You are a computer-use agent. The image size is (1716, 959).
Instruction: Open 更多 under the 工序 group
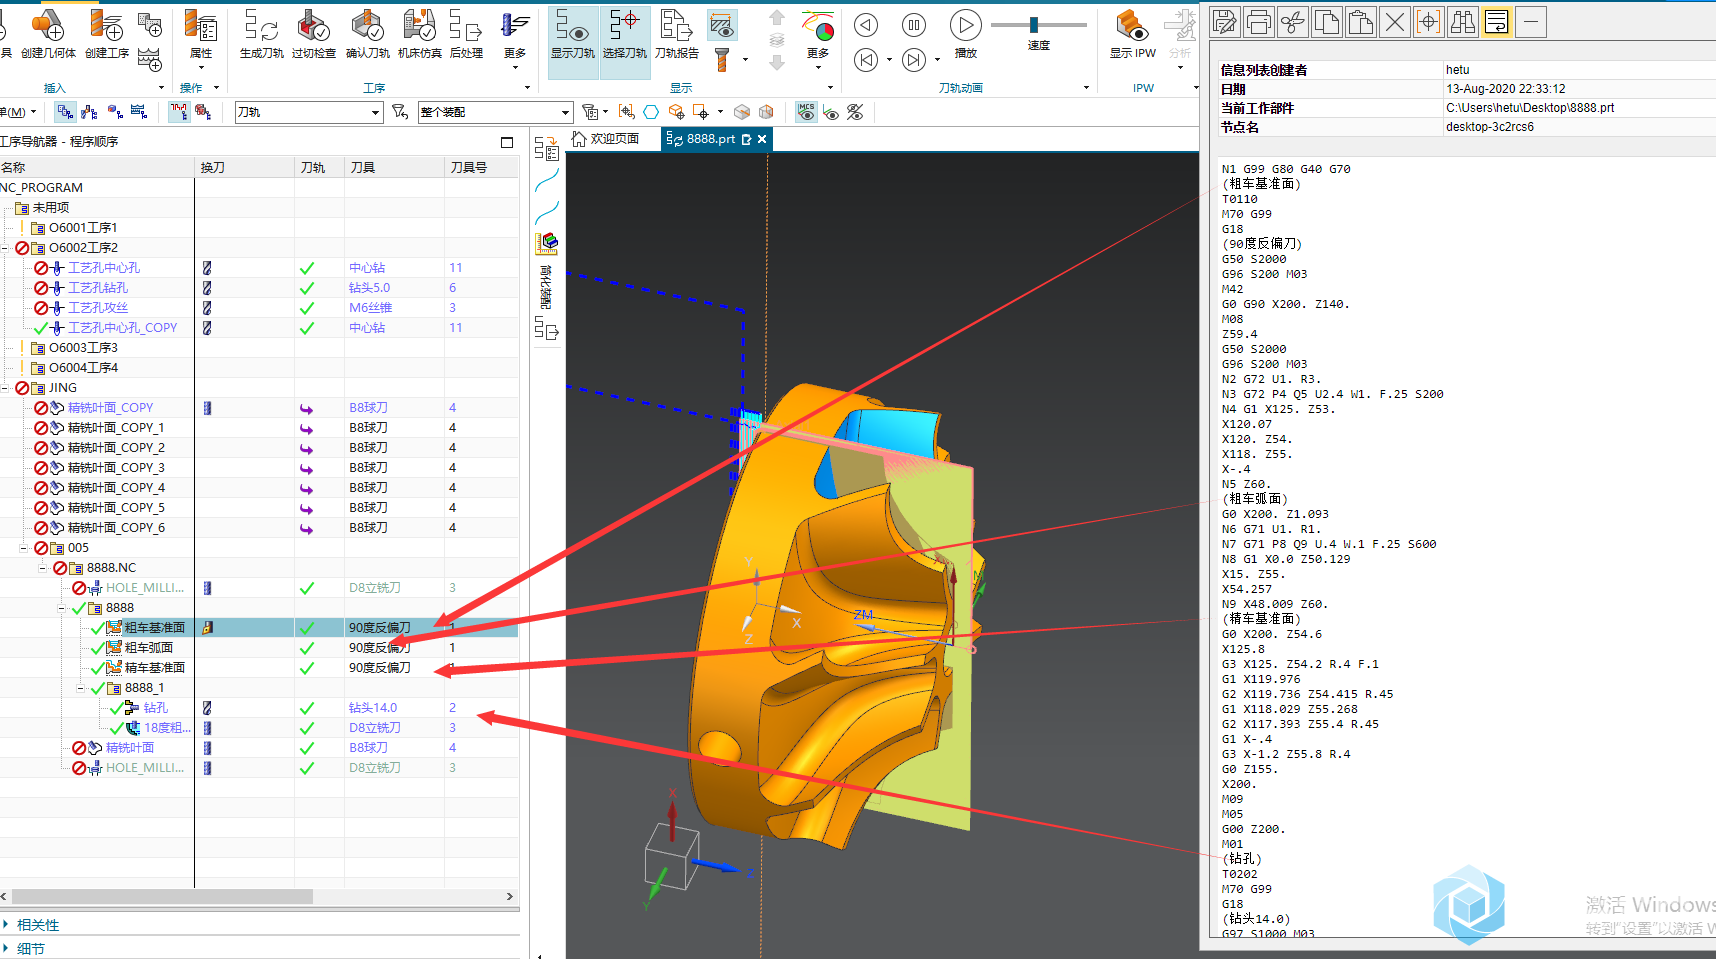[515, 38]
